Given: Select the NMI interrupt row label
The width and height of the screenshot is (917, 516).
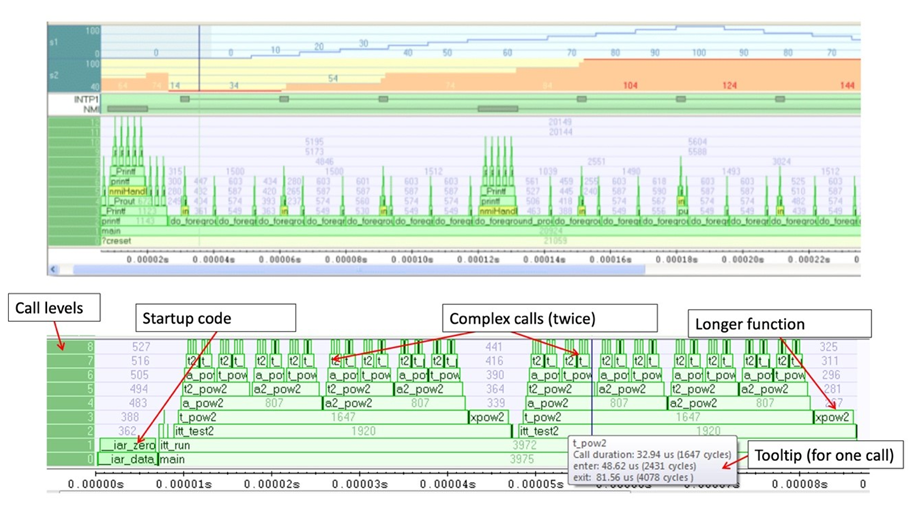Looking at the screenshot, I should [x=91, y=109].
